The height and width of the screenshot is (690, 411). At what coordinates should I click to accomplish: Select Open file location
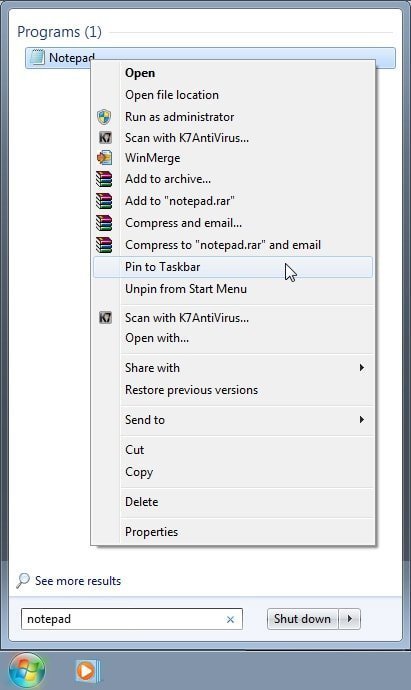point(233,95)
